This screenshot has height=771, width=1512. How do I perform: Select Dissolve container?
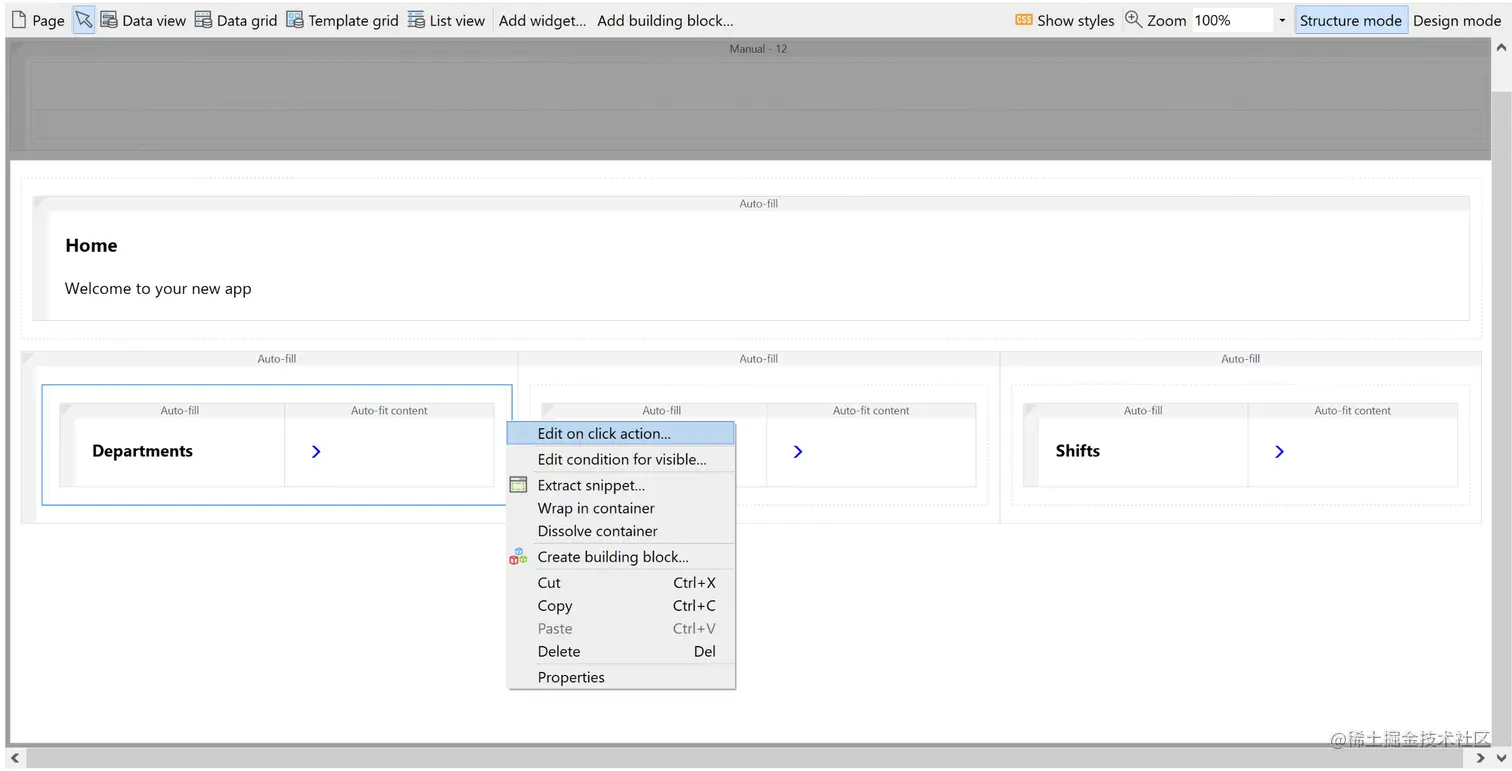coord(621,531)
